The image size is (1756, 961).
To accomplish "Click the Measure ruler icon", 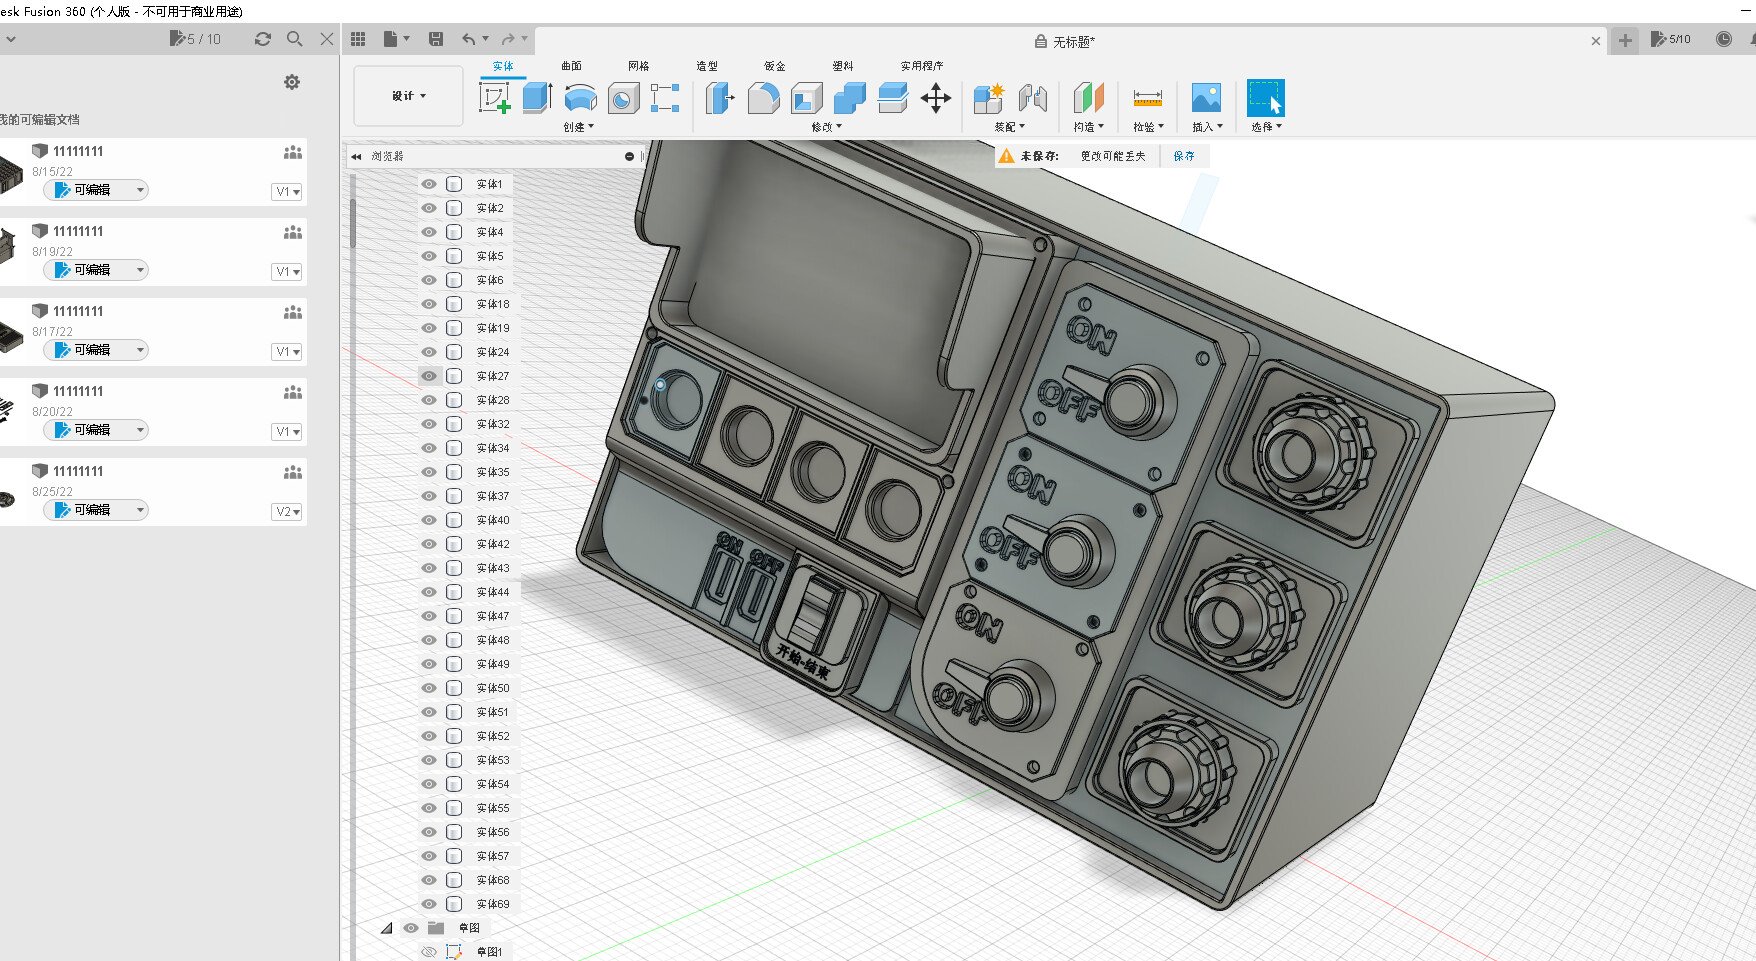I will 1147,98.
